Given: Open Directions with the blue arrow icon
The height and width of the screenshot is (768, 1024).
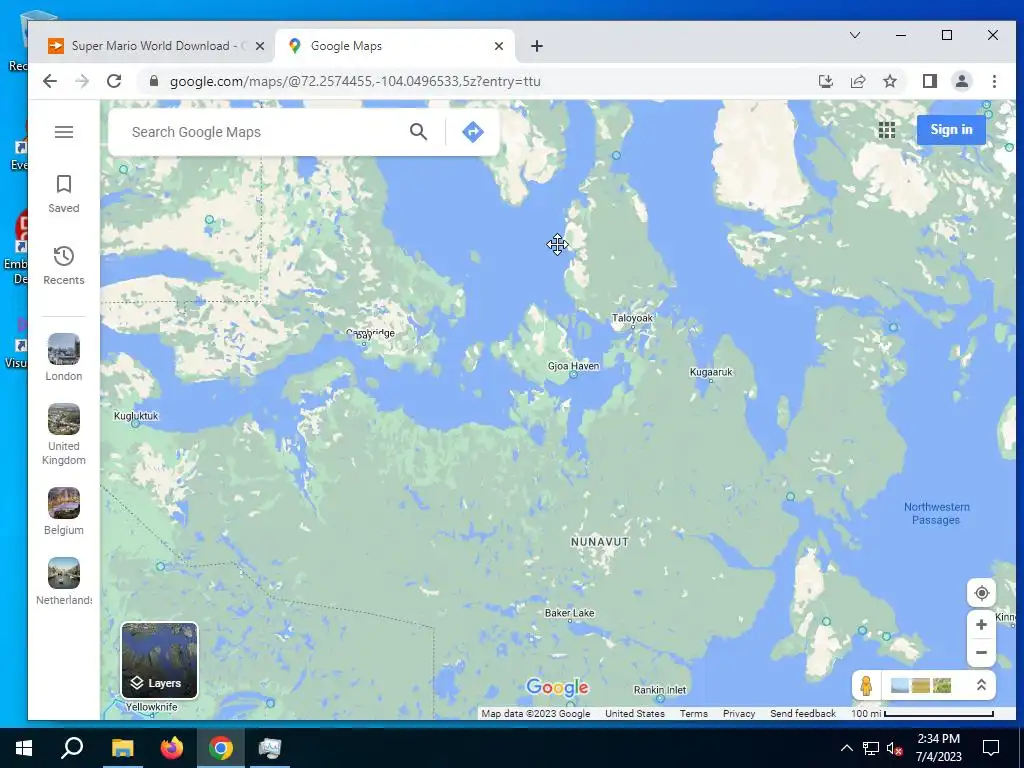Looking at the screenshot, I should pyautogui.click(x=473, y=132).
